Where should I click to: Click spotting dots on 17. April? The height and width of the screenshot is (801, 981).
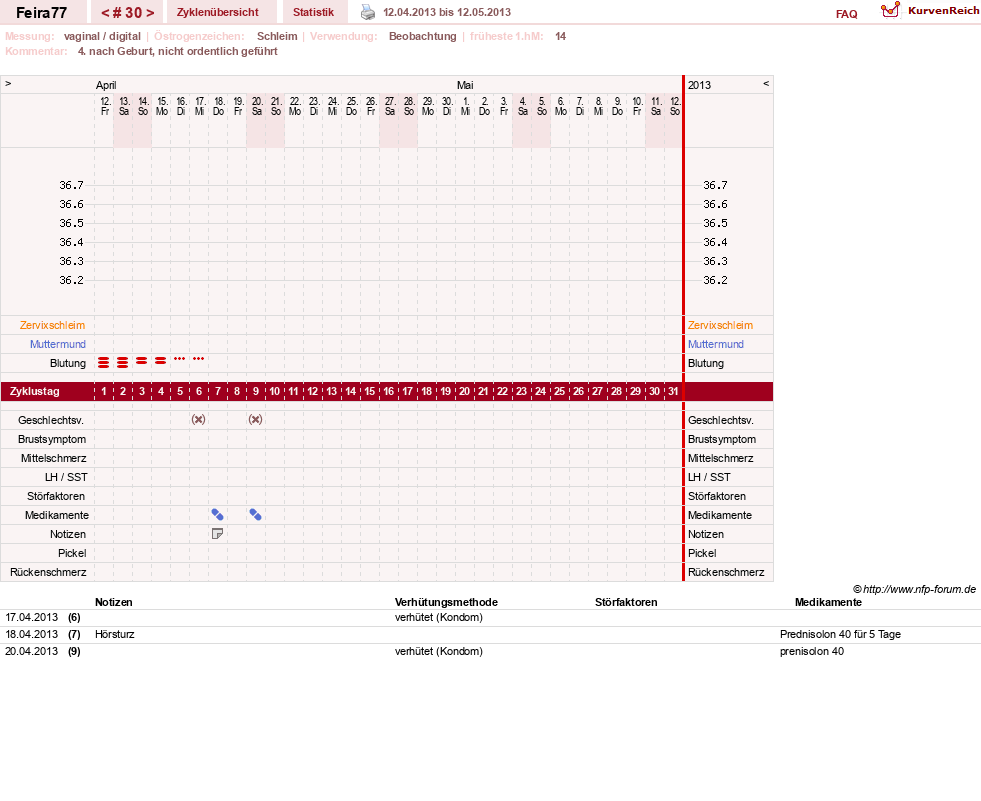pyautogui.click(x=198, y=359)
